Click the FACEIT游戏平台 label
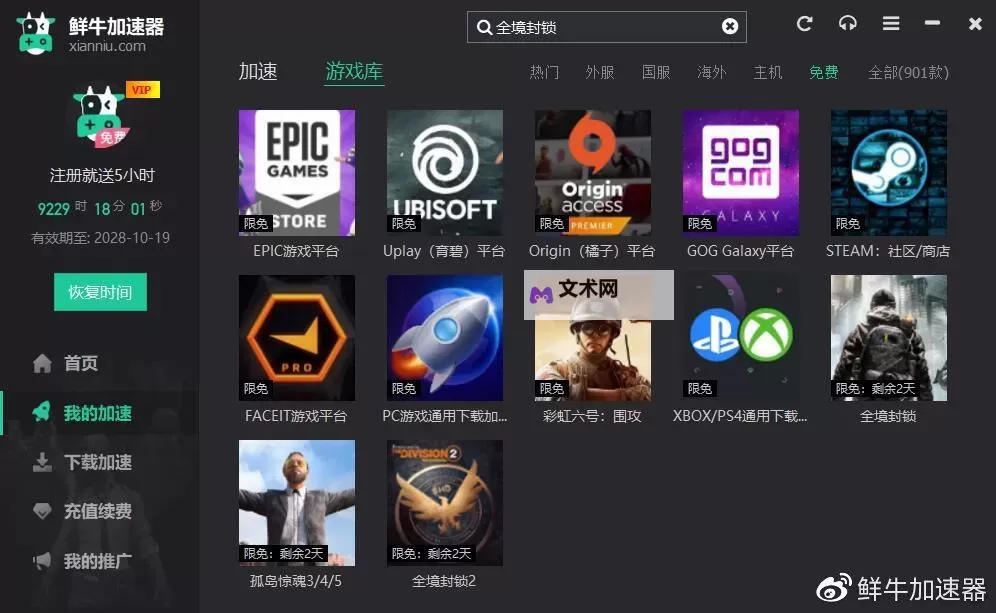Image resolution: width=996 pixels, height=613 pixels. tap(296, 416)
